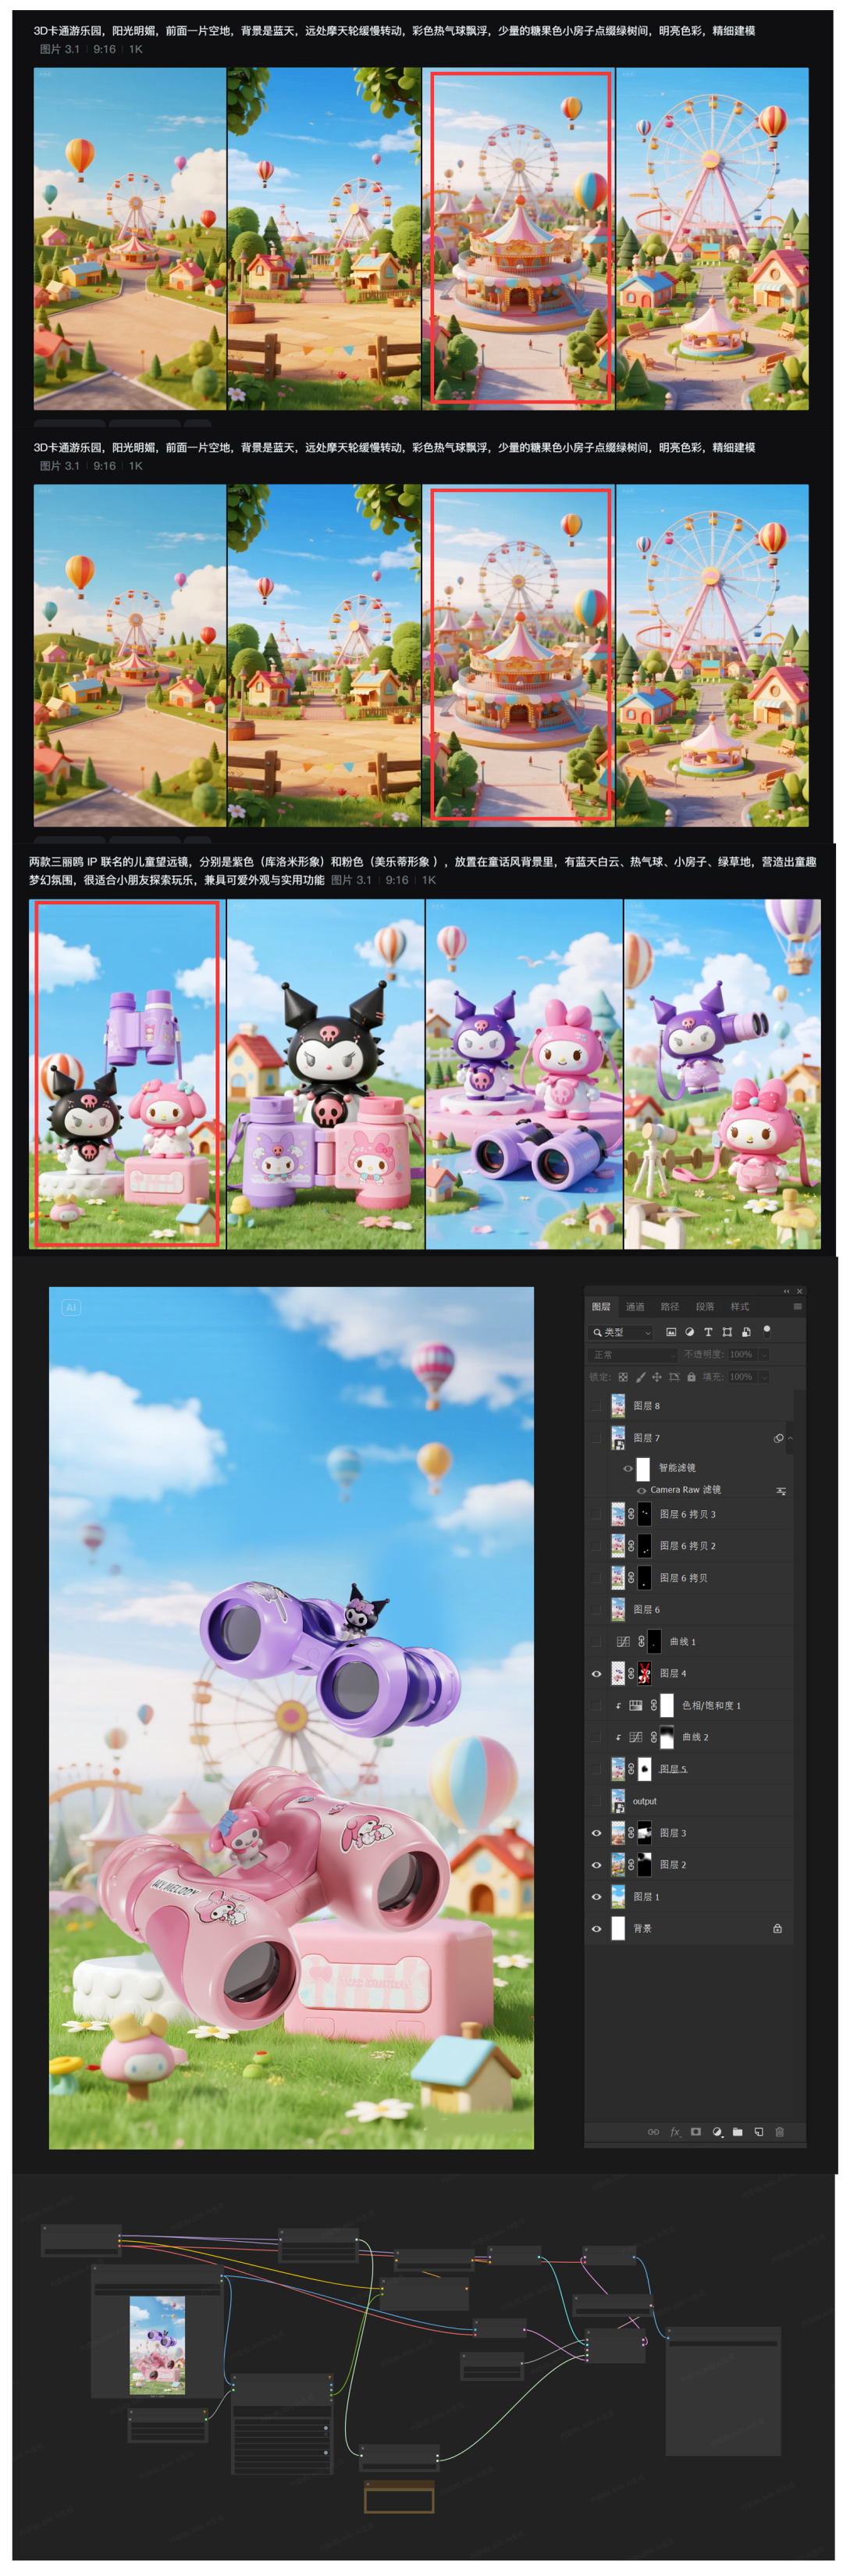Screen dimensions: 843x2576
Task: Toggle visibility of 智能滤镜
Action: click(x=628, y=1468)
